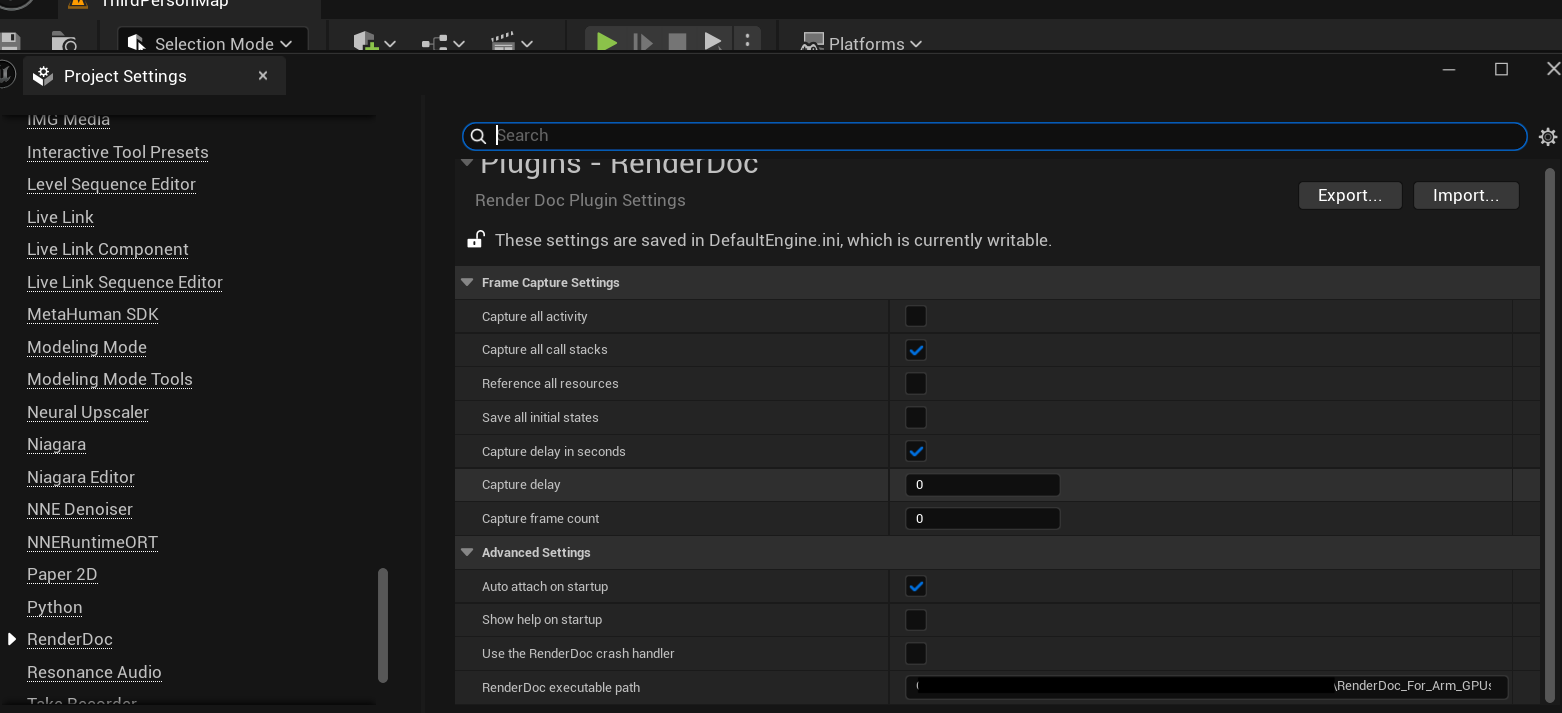Click the Import... button

(1466, 195)
